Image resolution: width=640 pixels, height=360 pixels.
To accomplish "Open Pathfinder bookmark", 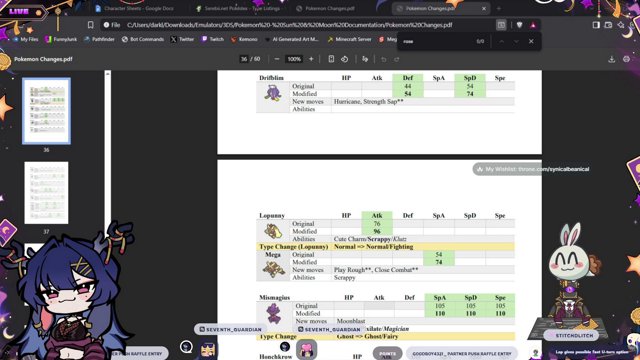I will 99,39.
